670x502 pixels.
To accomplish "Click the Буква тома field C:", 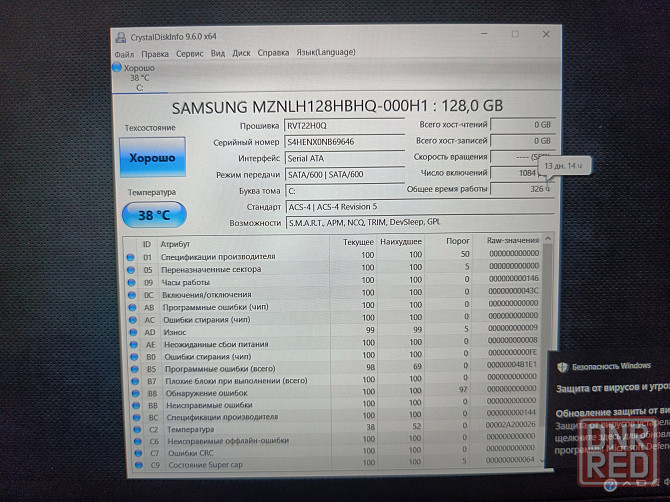I will click(344, 191).
